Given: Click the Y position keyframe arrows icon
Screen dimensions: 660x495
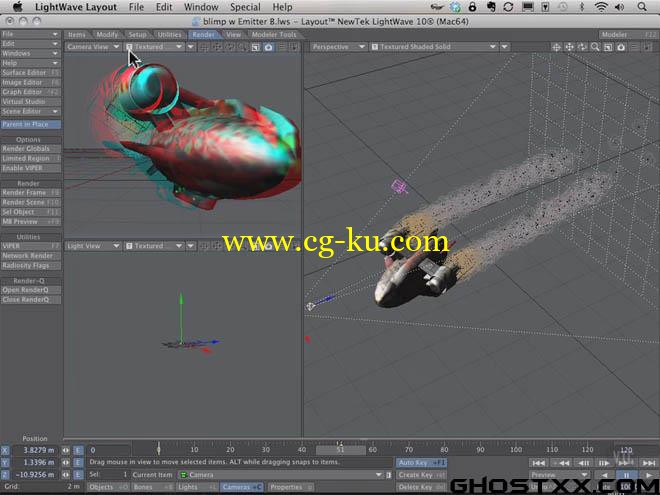Looking at the screenshot, I should point(66,462).
